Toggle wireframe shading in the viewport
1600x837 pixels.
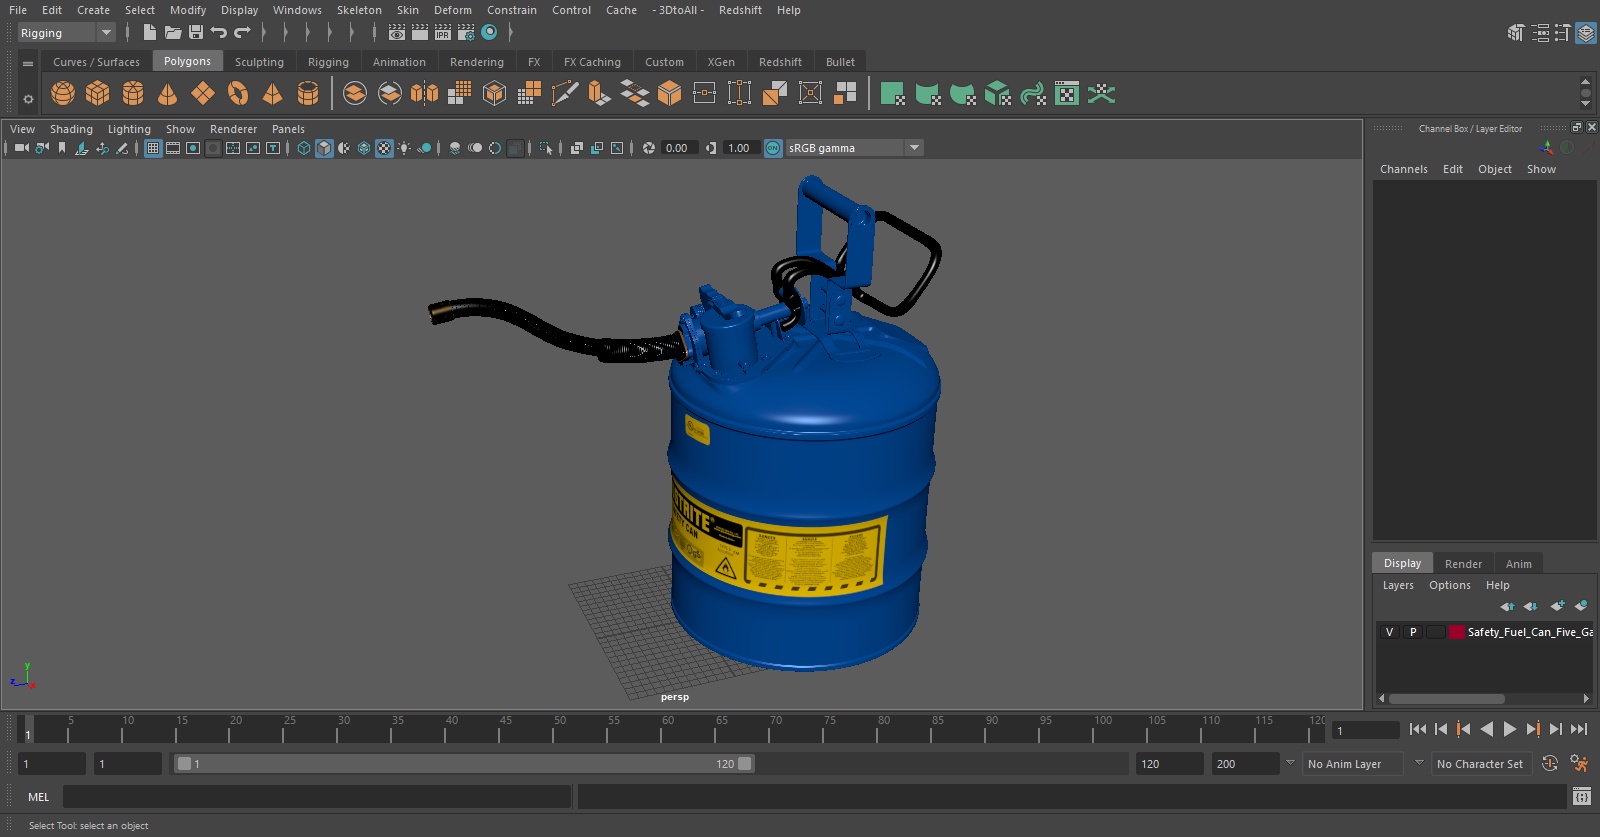(304, 148)
